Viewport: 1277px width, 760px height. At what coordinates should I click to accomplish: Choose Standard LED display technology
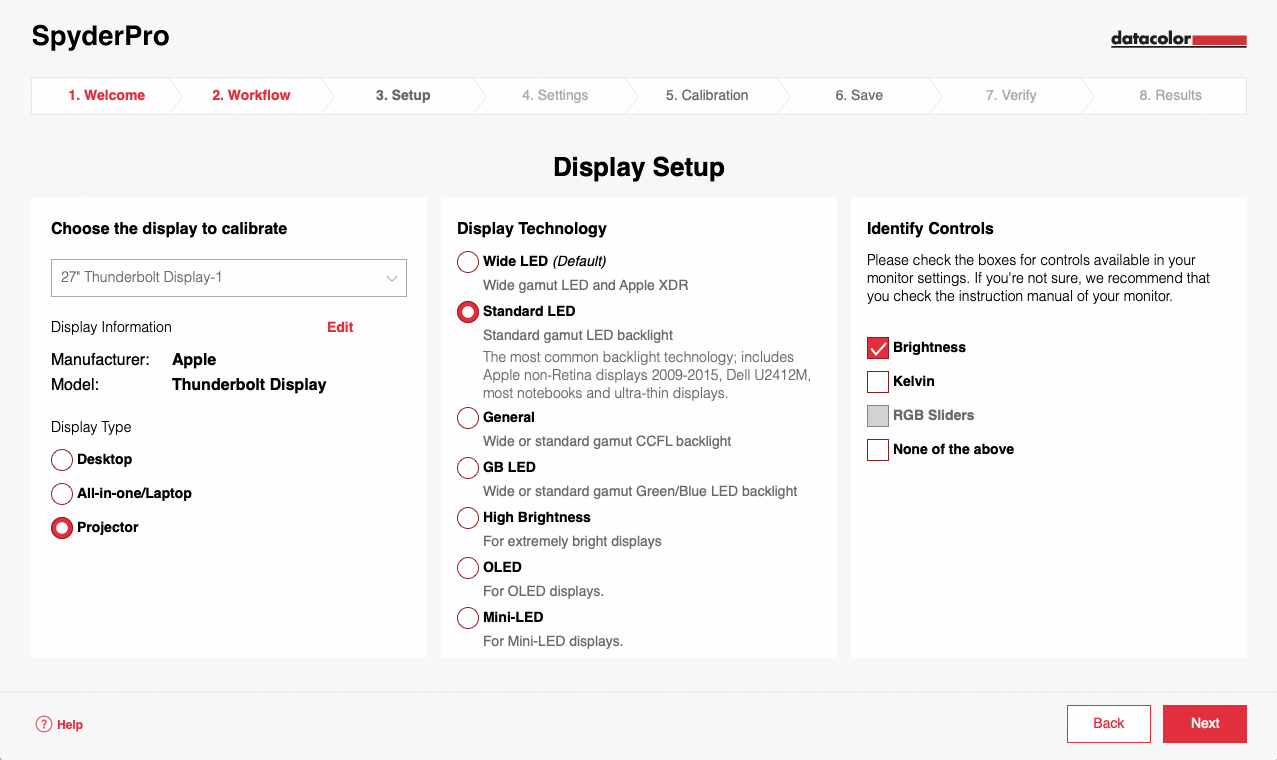point(468,312)
